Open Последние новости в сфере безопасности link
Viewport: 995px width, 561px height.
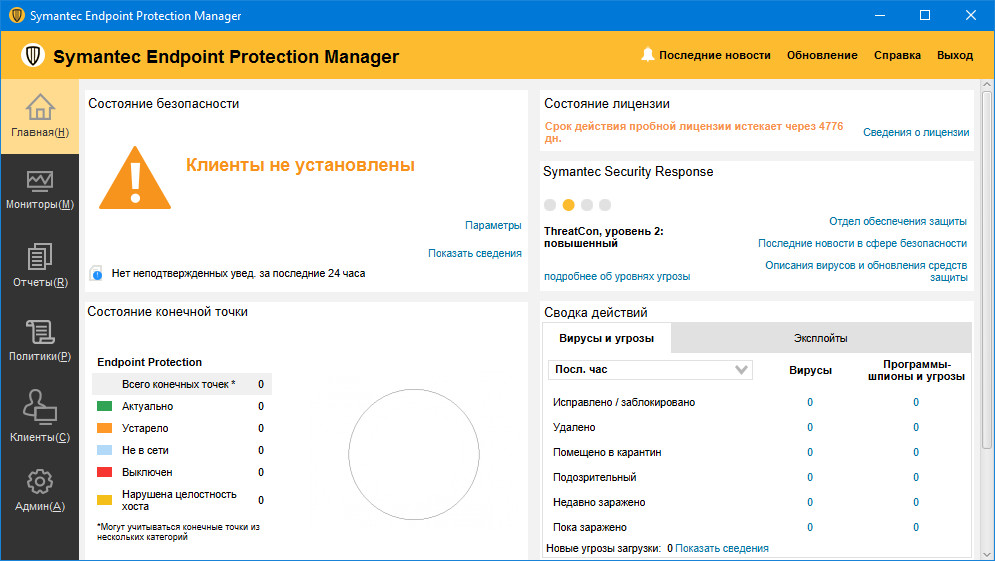click(862, 243)
